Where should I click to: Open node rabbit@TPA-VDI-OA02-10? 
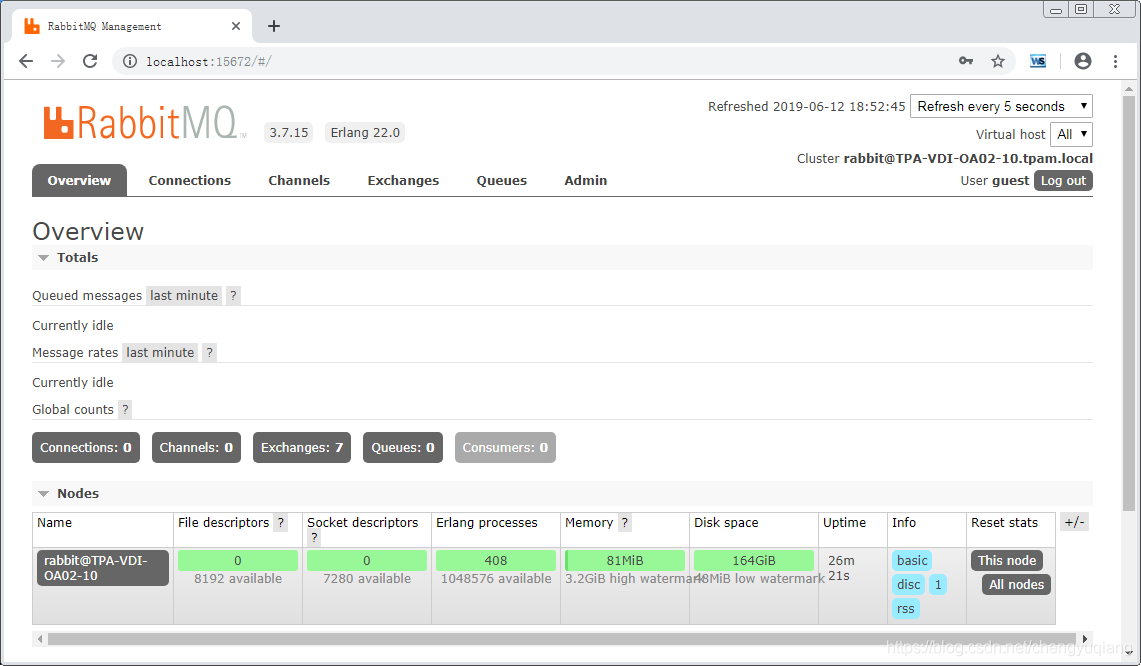(103, 568)
